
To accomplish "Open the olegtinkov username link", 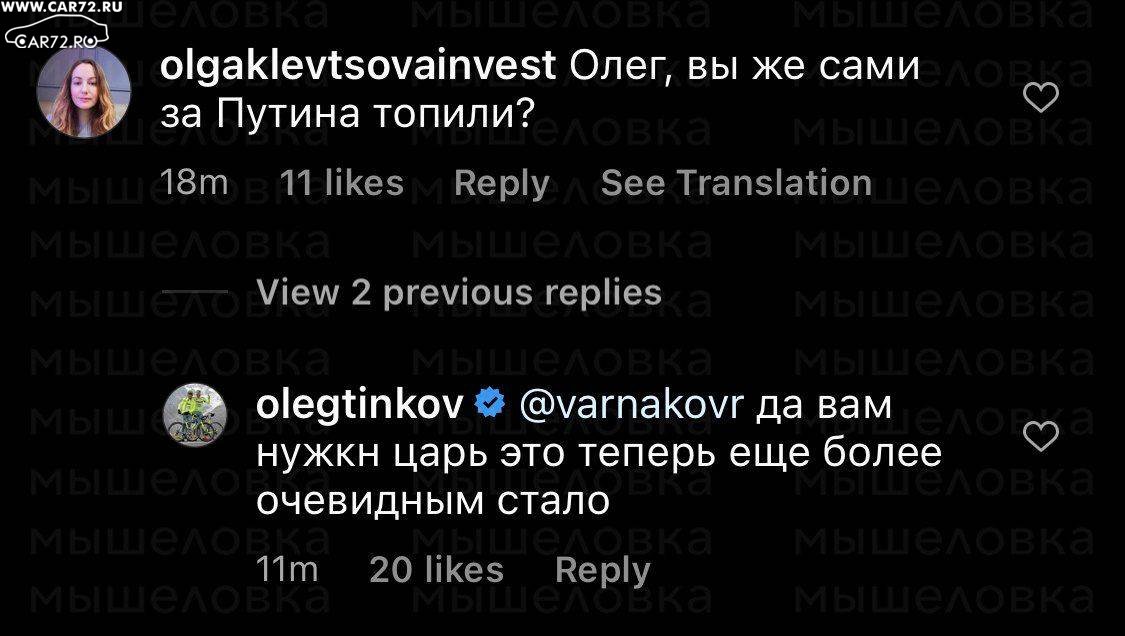I will point(359,405).
